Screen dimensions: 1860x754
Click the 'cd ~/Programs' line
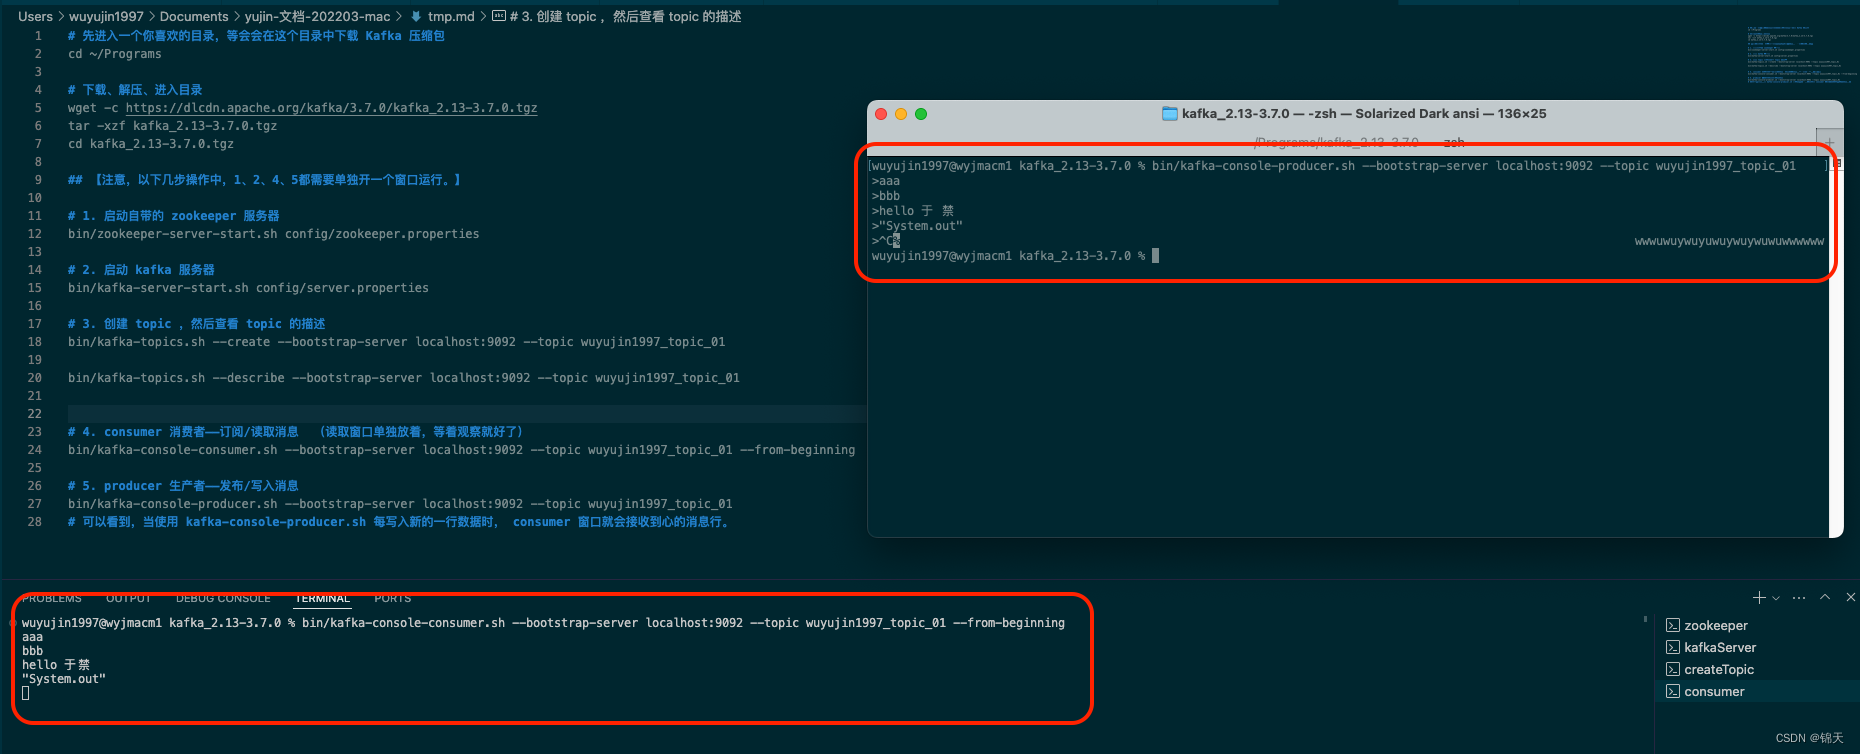click(115, 54)
